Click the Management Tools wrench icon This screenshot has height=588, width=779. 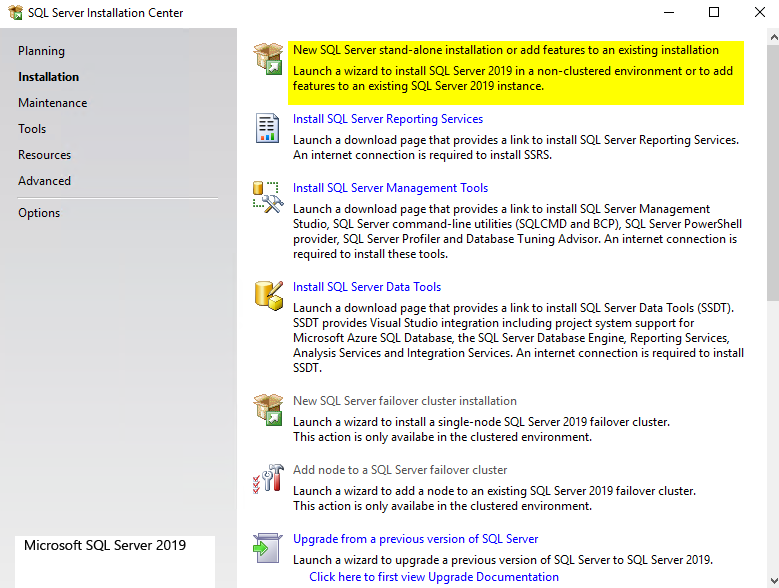coord(268,197)
